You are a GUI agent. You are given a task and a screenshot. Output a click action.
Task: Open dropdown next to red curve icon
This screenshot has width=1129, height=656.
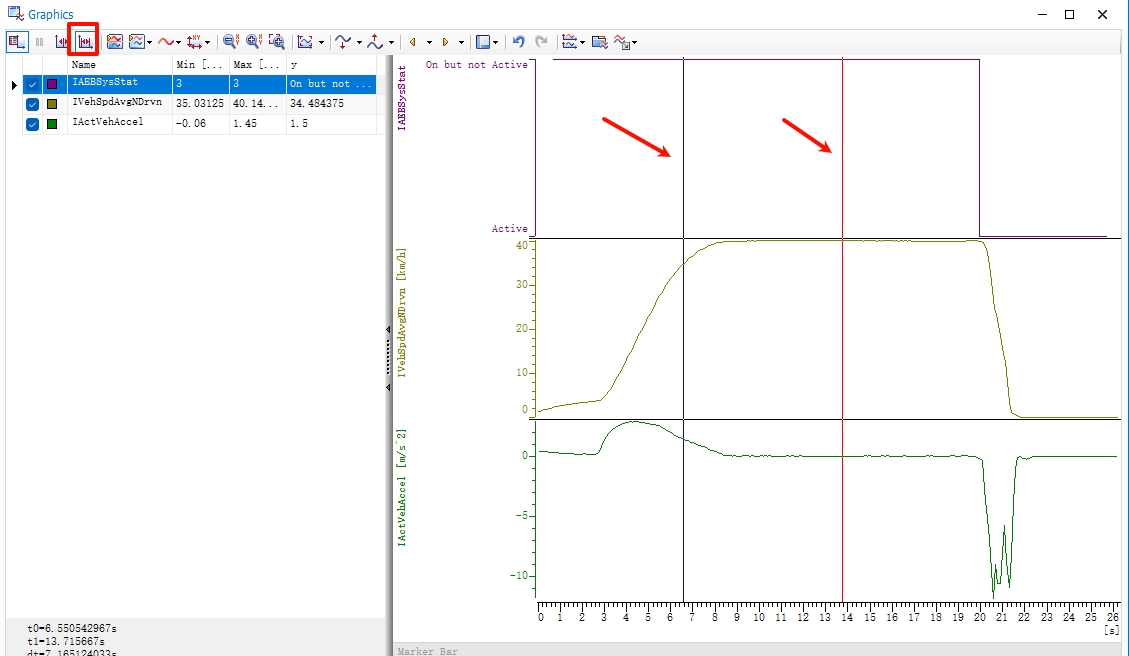[178, 43]
